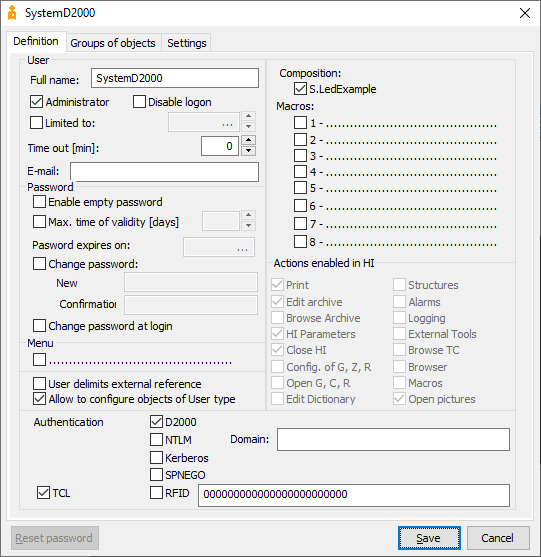The height and width of the screenshot is (557, 541).
Task: Close the SystemD2000 dialog window
Action: point(525,13)
